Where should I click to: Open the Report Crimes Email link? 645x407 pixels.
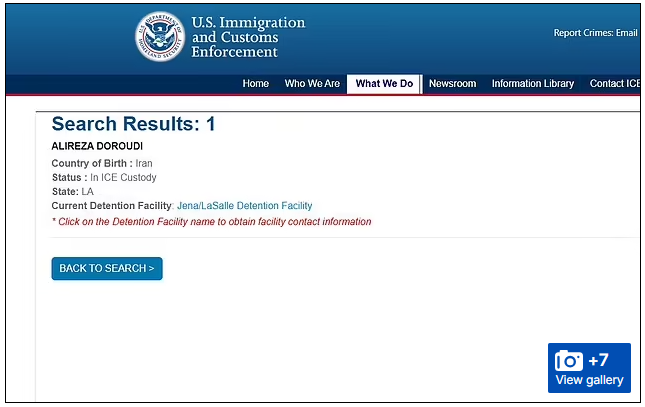point(596,33)
